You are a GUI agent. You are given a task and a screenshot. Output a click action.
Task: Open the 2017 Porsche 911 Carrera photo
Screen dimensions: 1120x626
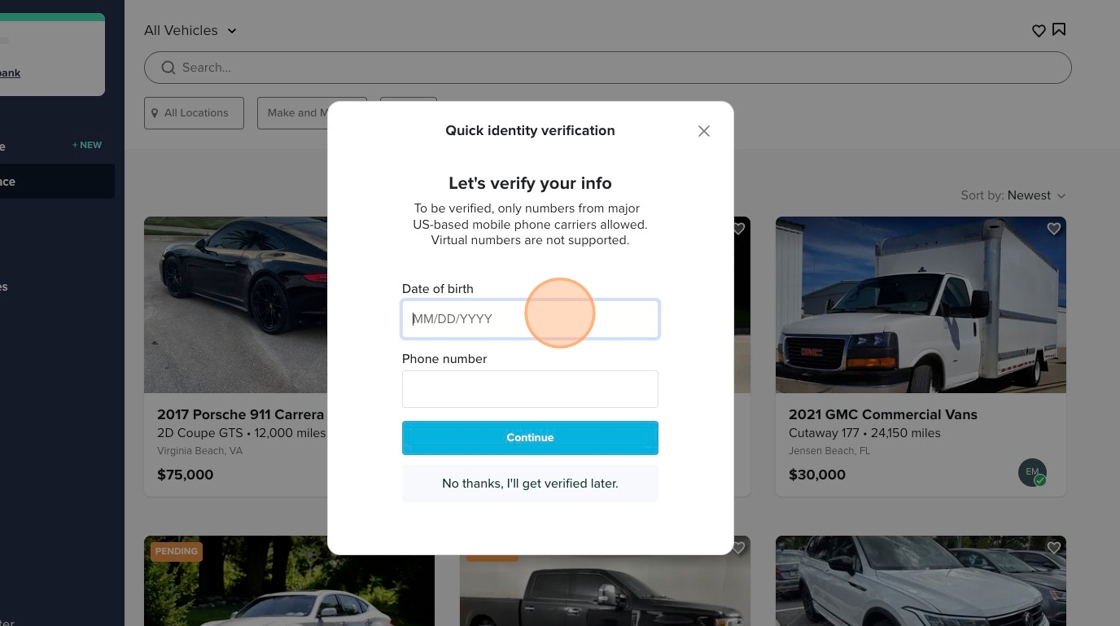(236, 304)
